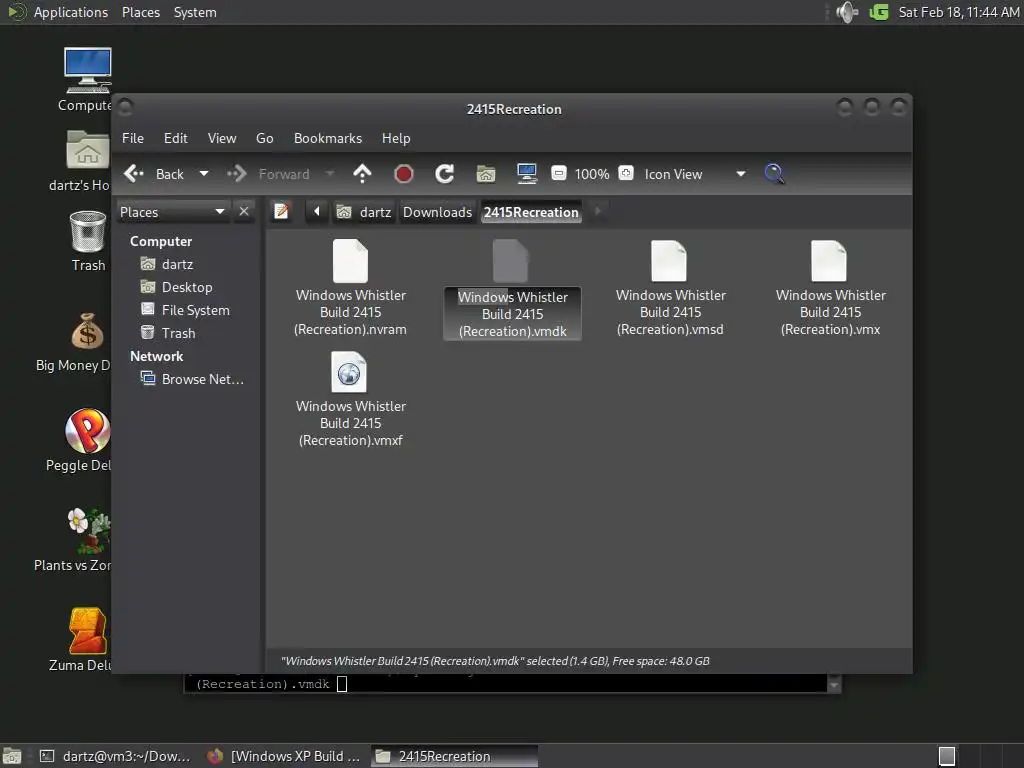Switch to dartz@vm3 terminal taskbar item

point(115,756)
